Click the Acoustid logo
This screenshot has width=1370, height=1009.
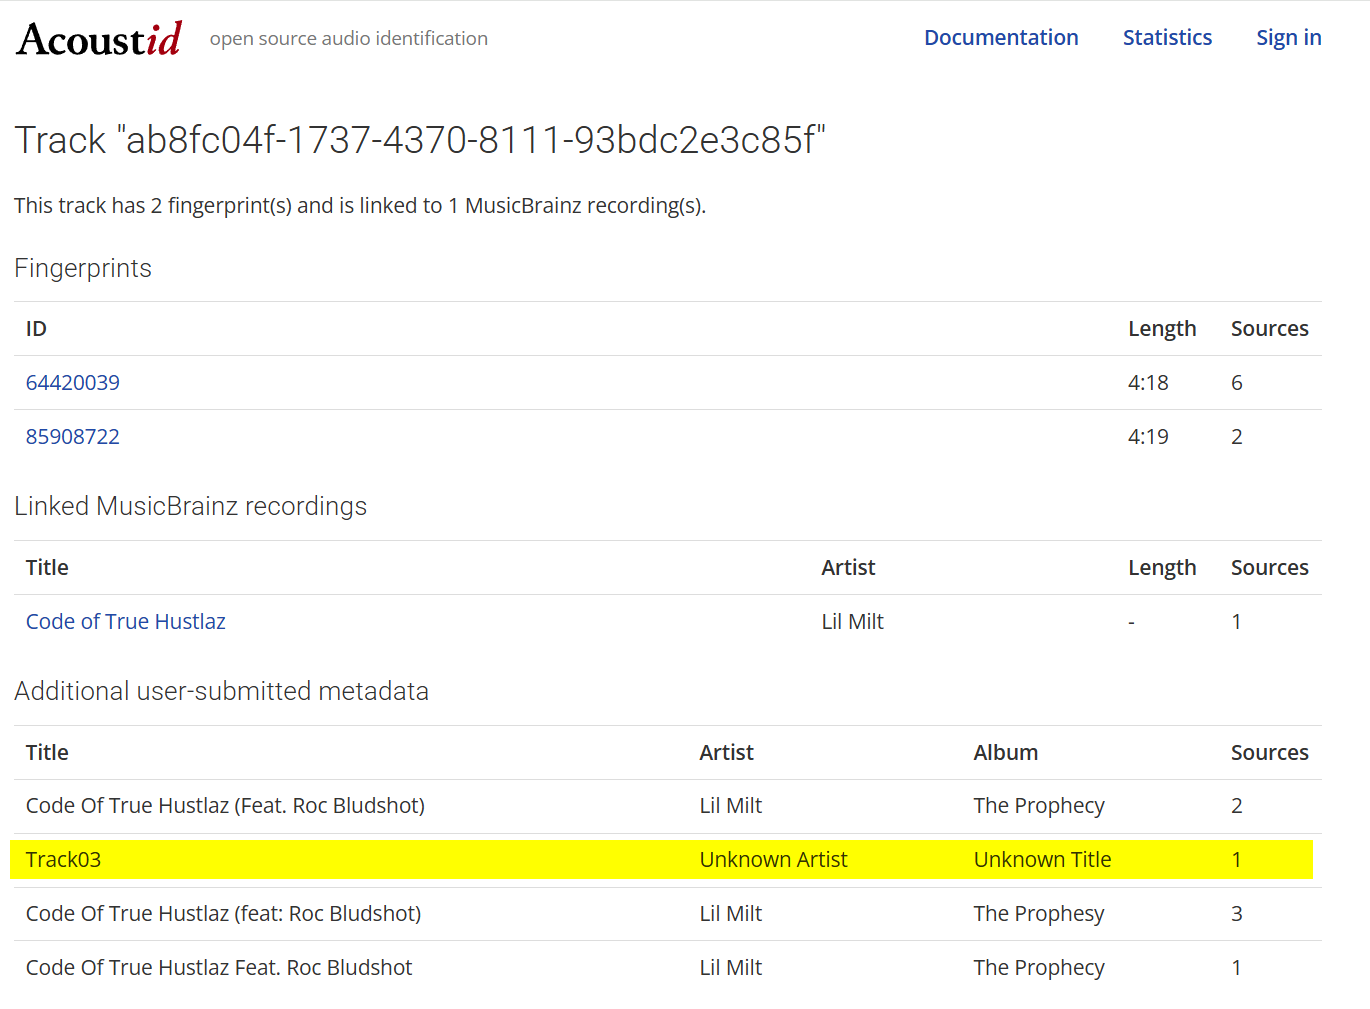(99, 39)
